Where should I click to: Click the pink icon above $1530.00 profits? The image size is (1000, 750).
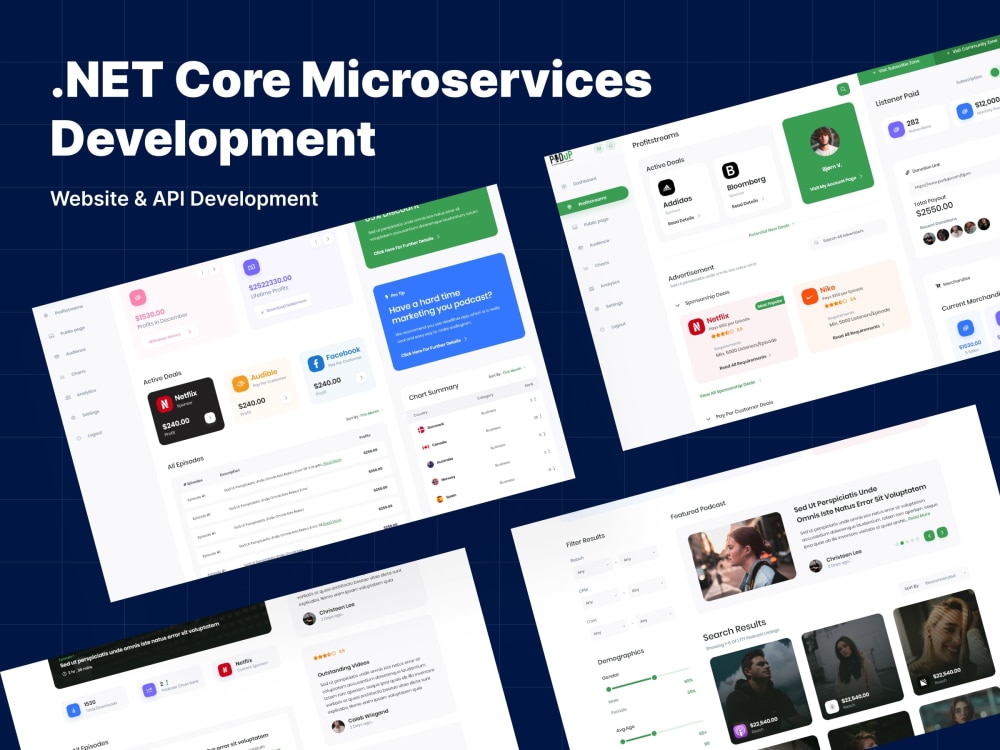(138, 297)
